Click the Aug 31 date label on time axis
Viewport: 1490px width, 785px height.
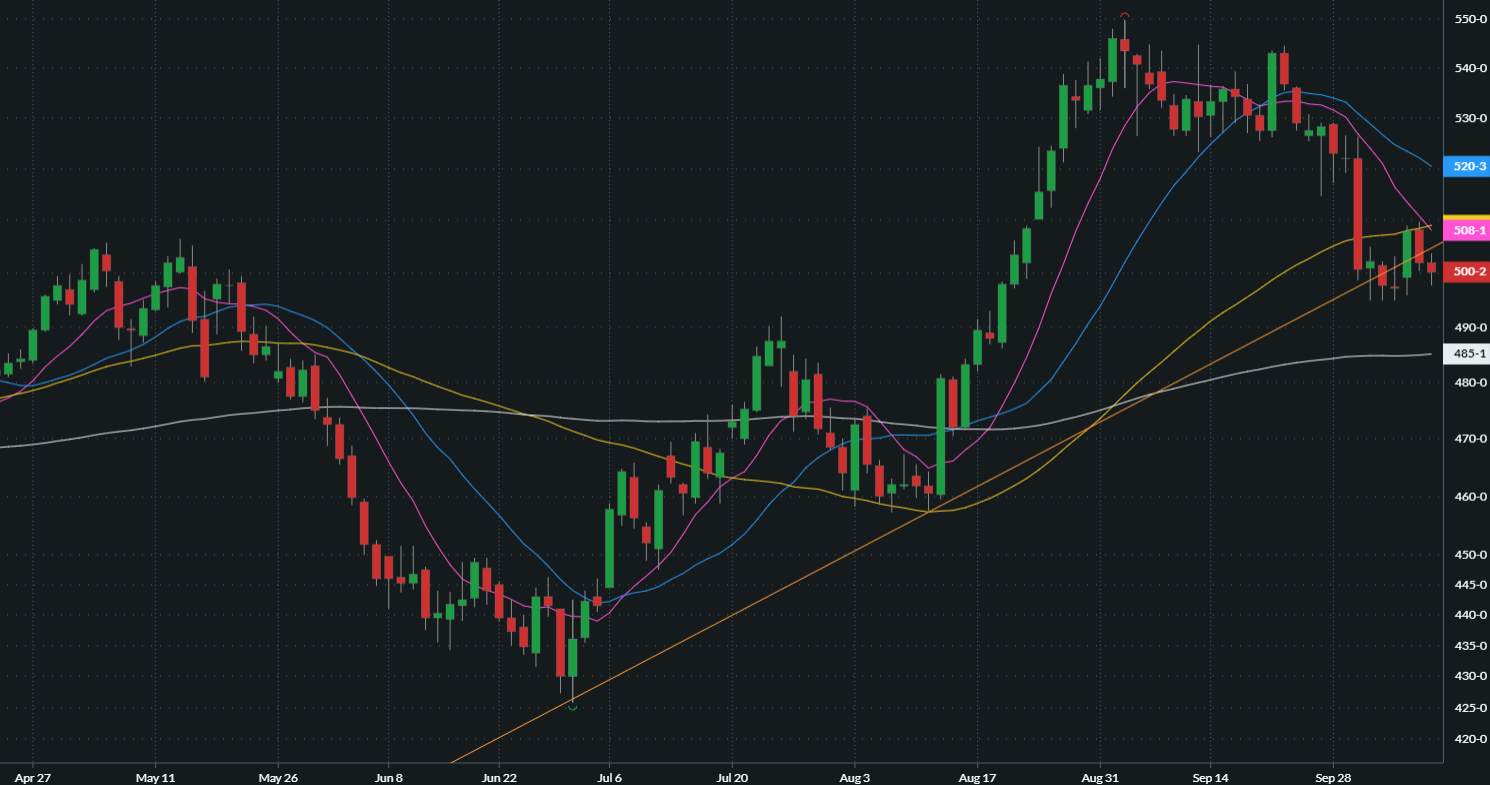(x=1099, y=776)
